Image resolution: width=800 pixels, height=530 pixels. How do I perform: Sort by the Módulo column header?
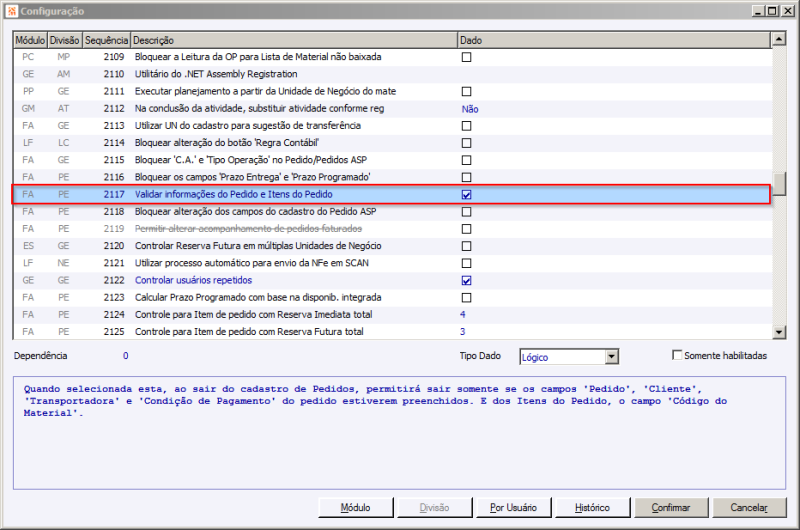pyautogui.click(x=30, y=40)
